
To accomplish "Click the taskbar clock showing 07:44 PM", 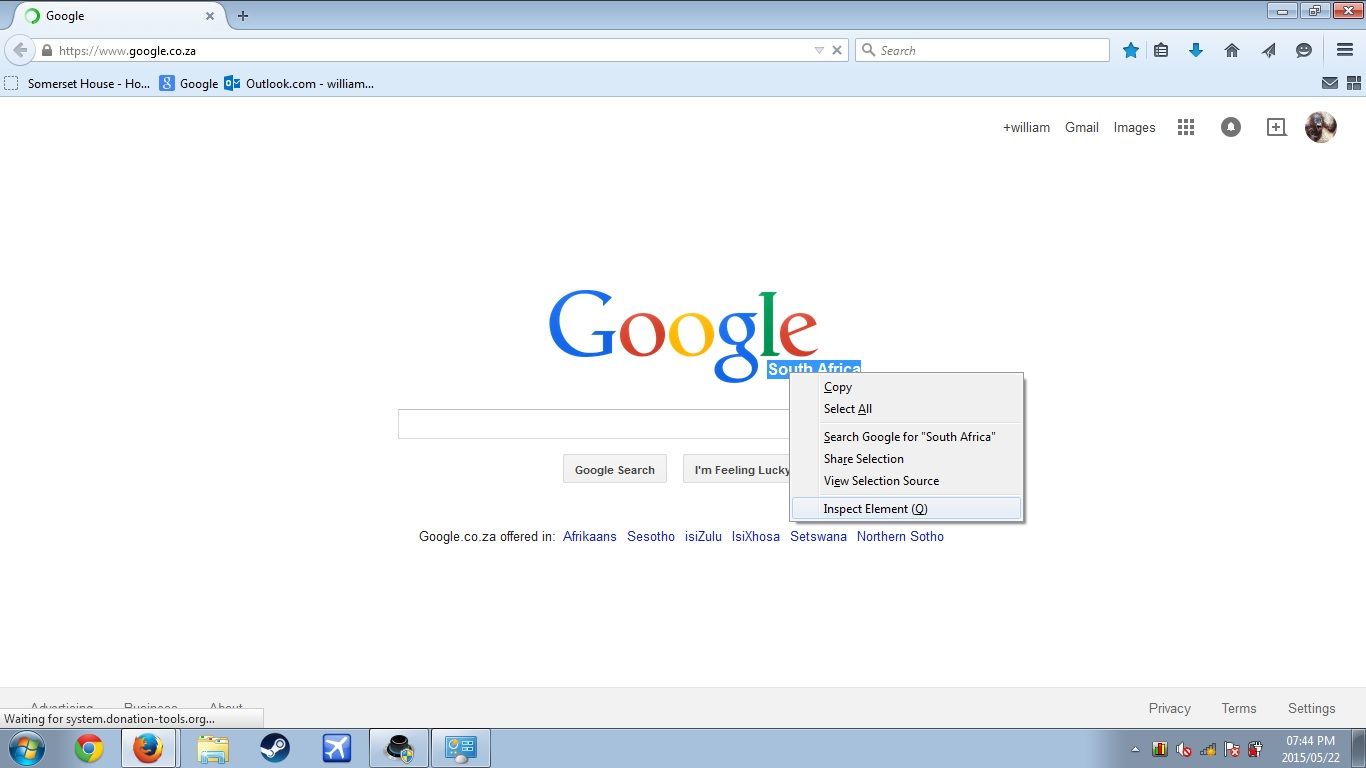I will point(1311,749).
